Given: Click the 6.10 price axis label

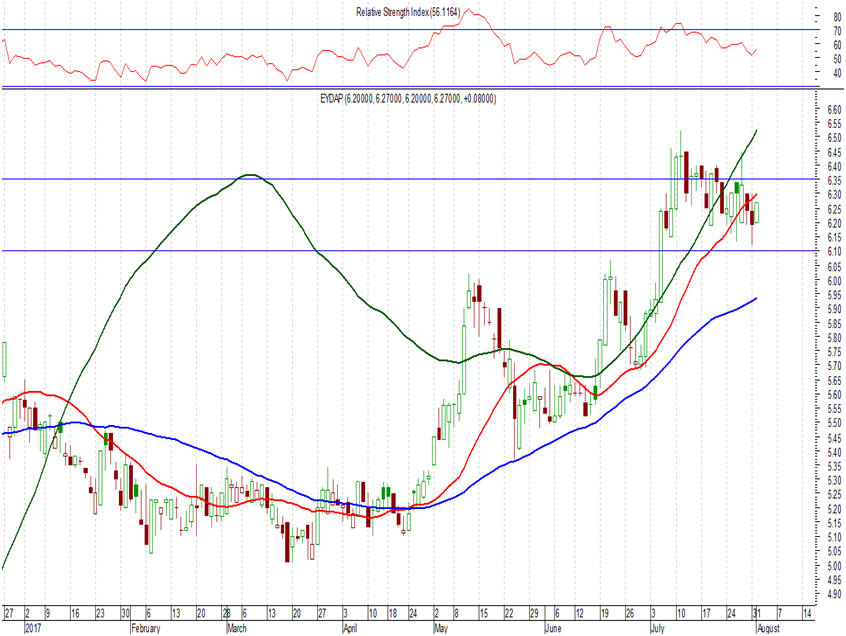Looking at the screenshot, I should tap(835, 252).
